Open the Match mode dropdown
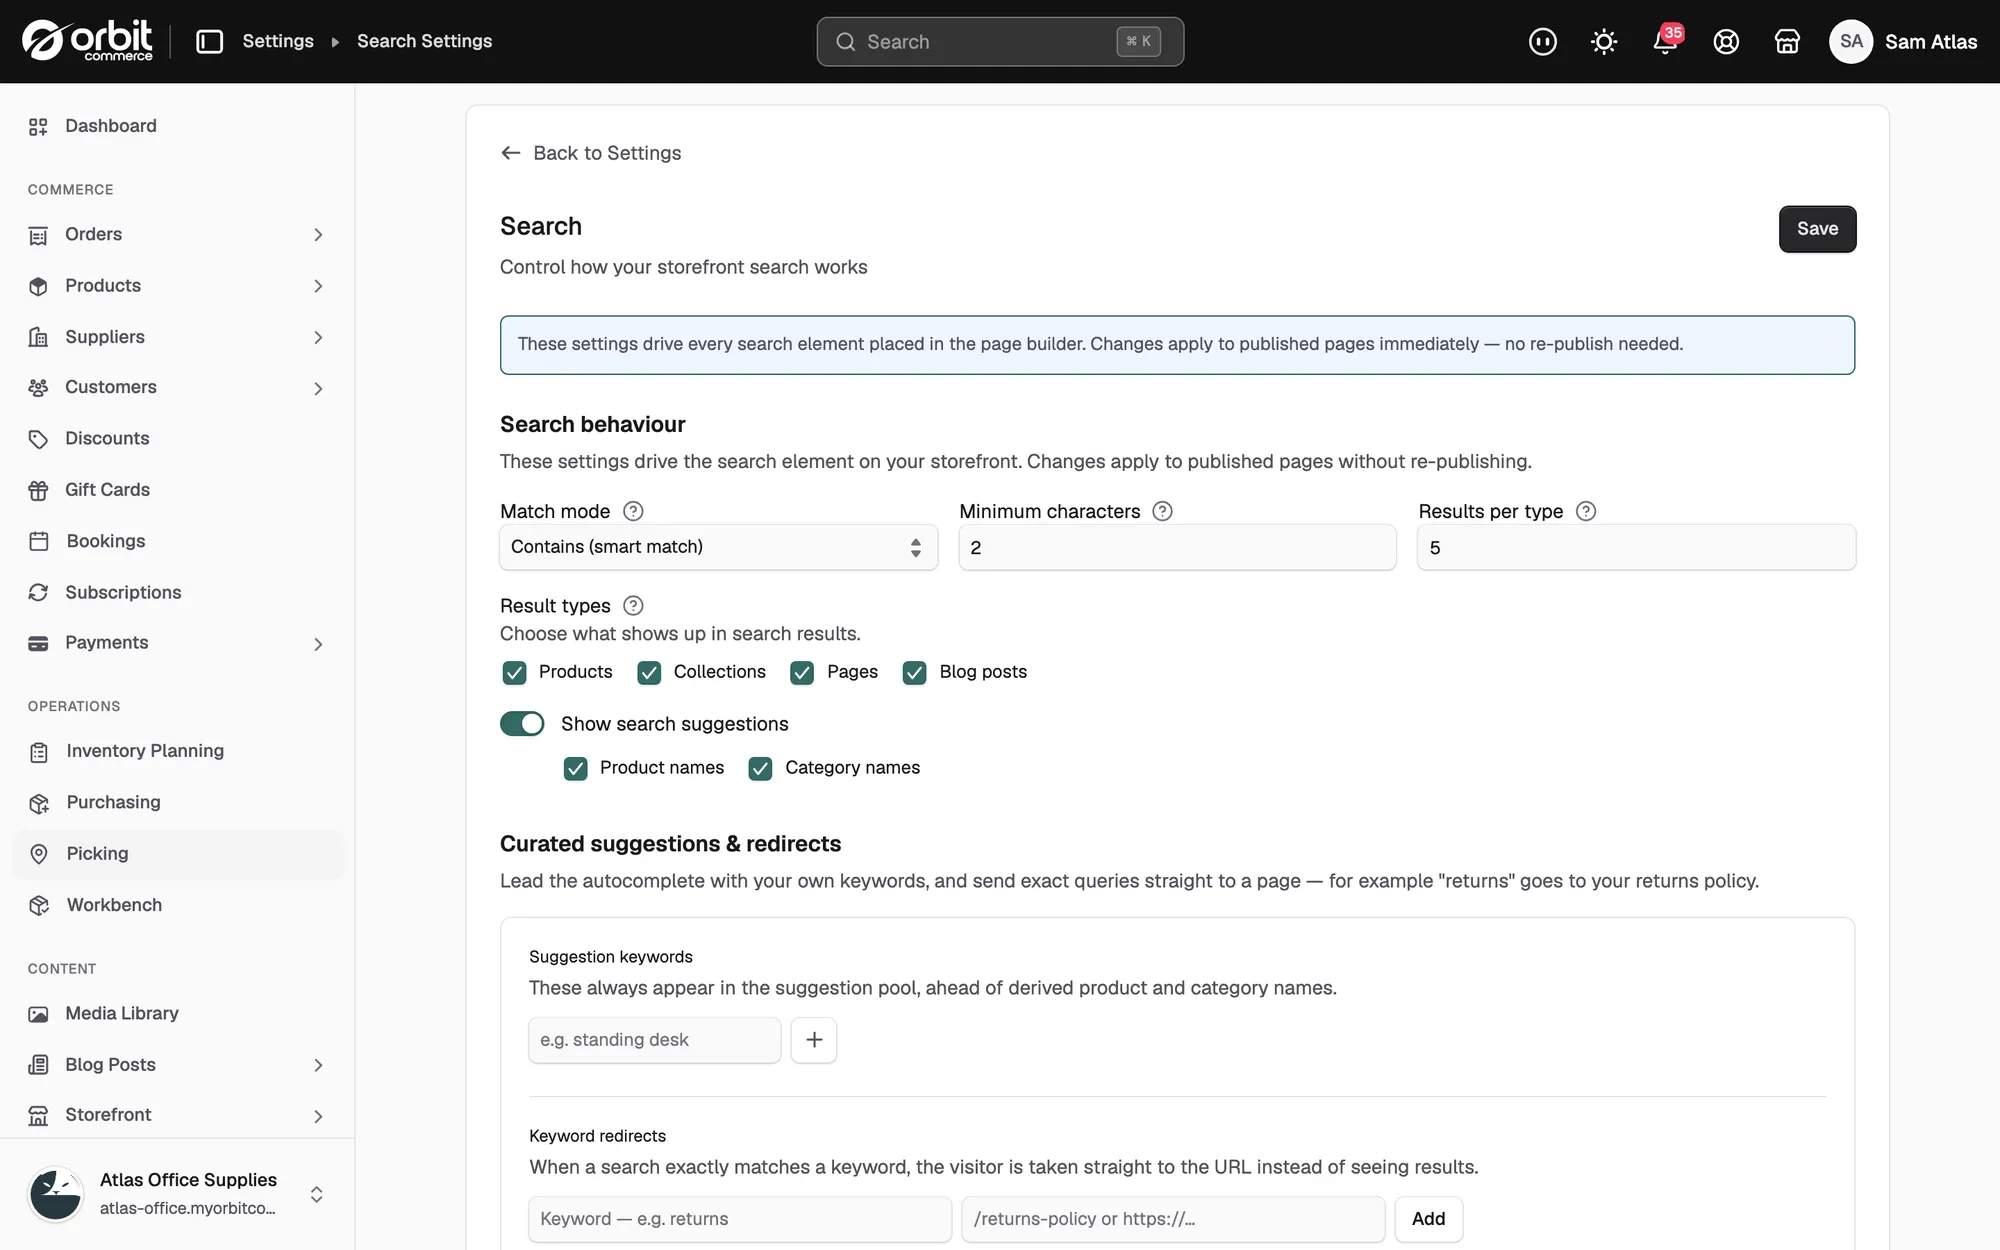The width and height of the screenshot is (2000, 1250). (718, 547)
